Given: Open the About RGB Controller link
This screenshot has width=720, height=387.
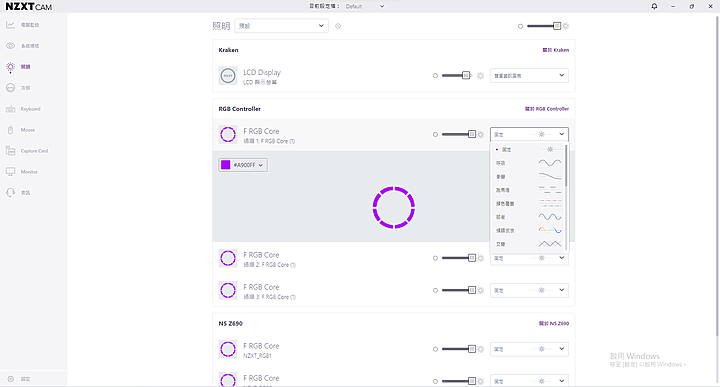Looking at the screenshot, I should pos(547,109).
